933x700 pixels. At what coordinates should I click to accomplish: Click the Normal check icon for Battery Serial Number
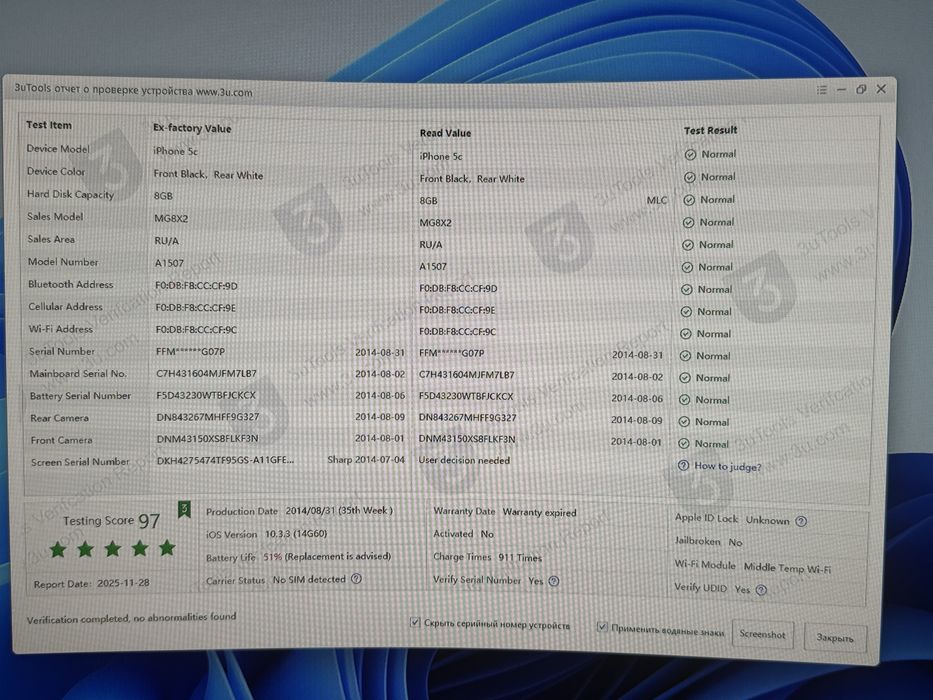(x=684, y=400)
